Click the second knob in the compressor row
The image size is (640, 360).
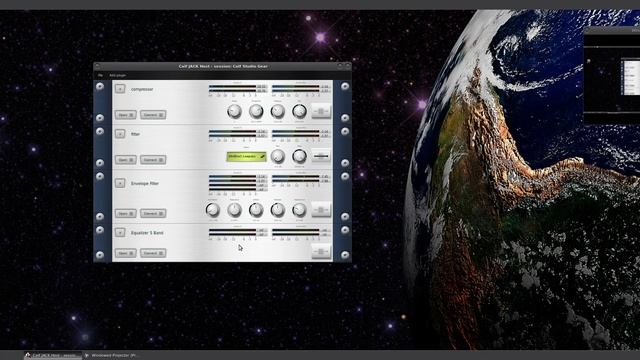click(x=256, y=111)
